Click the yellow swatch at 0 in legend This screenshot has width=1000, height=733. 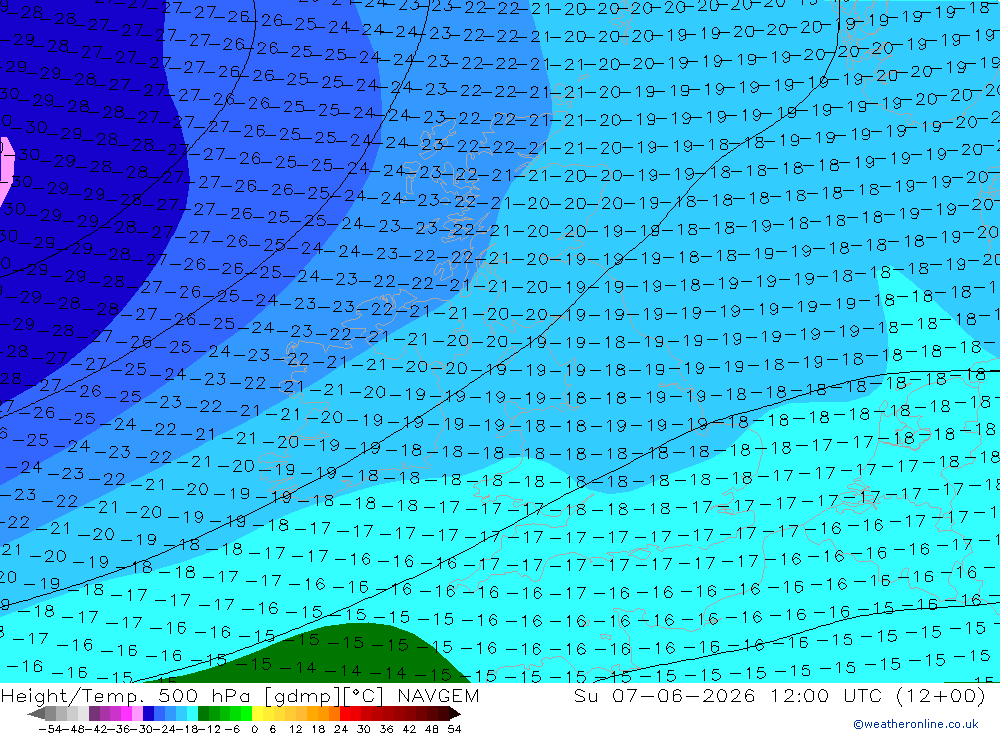coord(258,713)
